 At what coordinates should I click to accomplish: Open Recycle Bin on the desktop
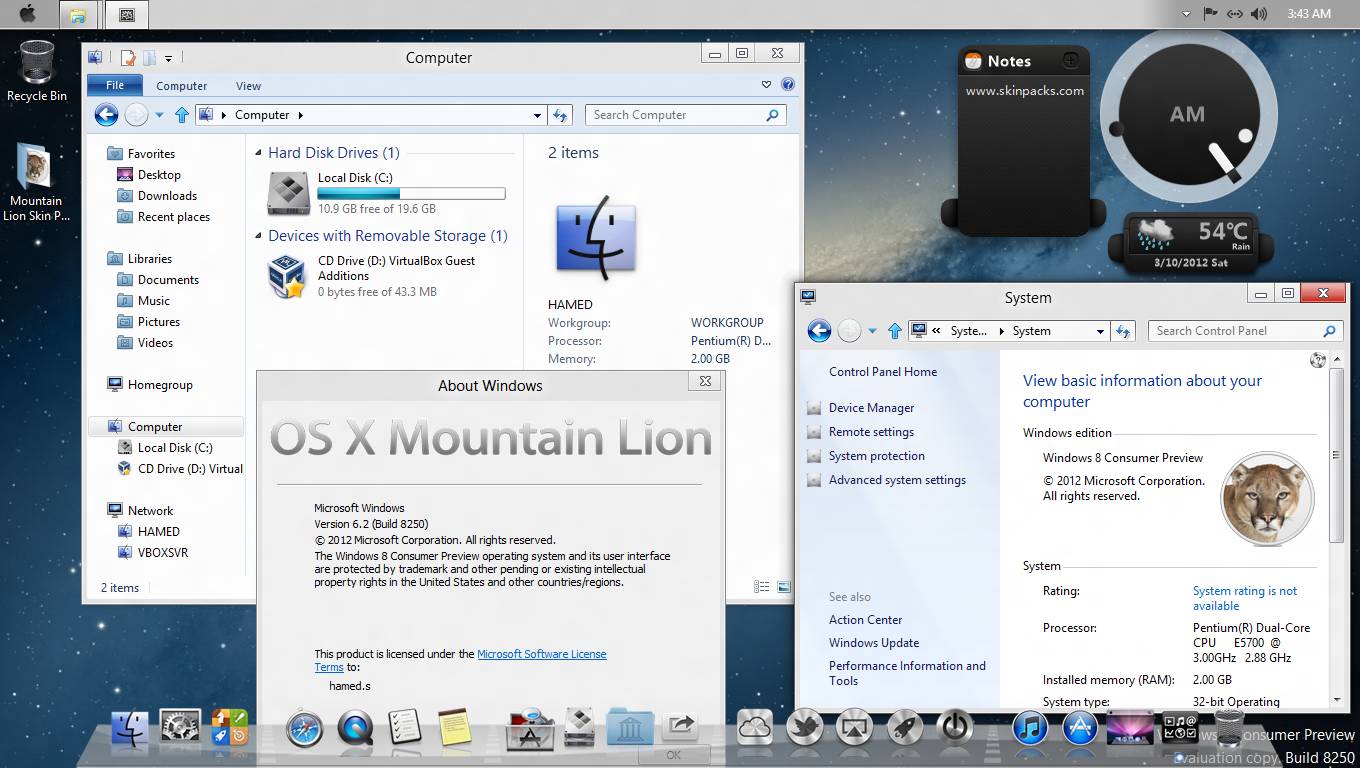tap(37, 70)
